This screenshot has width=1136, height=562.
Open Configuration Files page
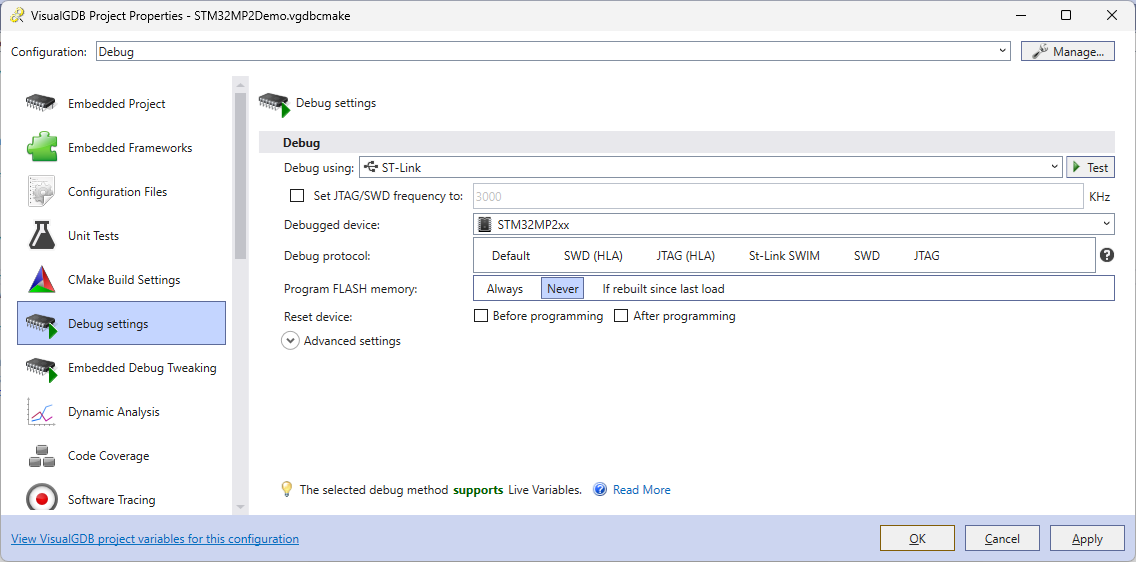click(122, 192)
